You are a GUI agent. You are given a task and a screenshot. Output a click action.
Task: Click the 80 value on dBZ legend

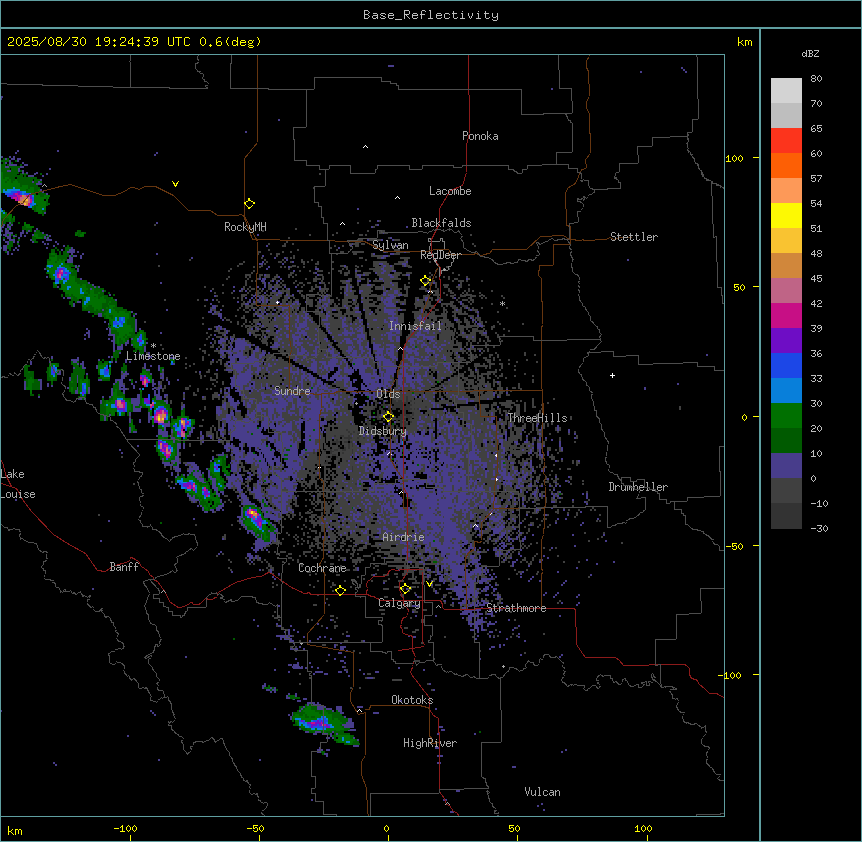click(x=816, y=79)
